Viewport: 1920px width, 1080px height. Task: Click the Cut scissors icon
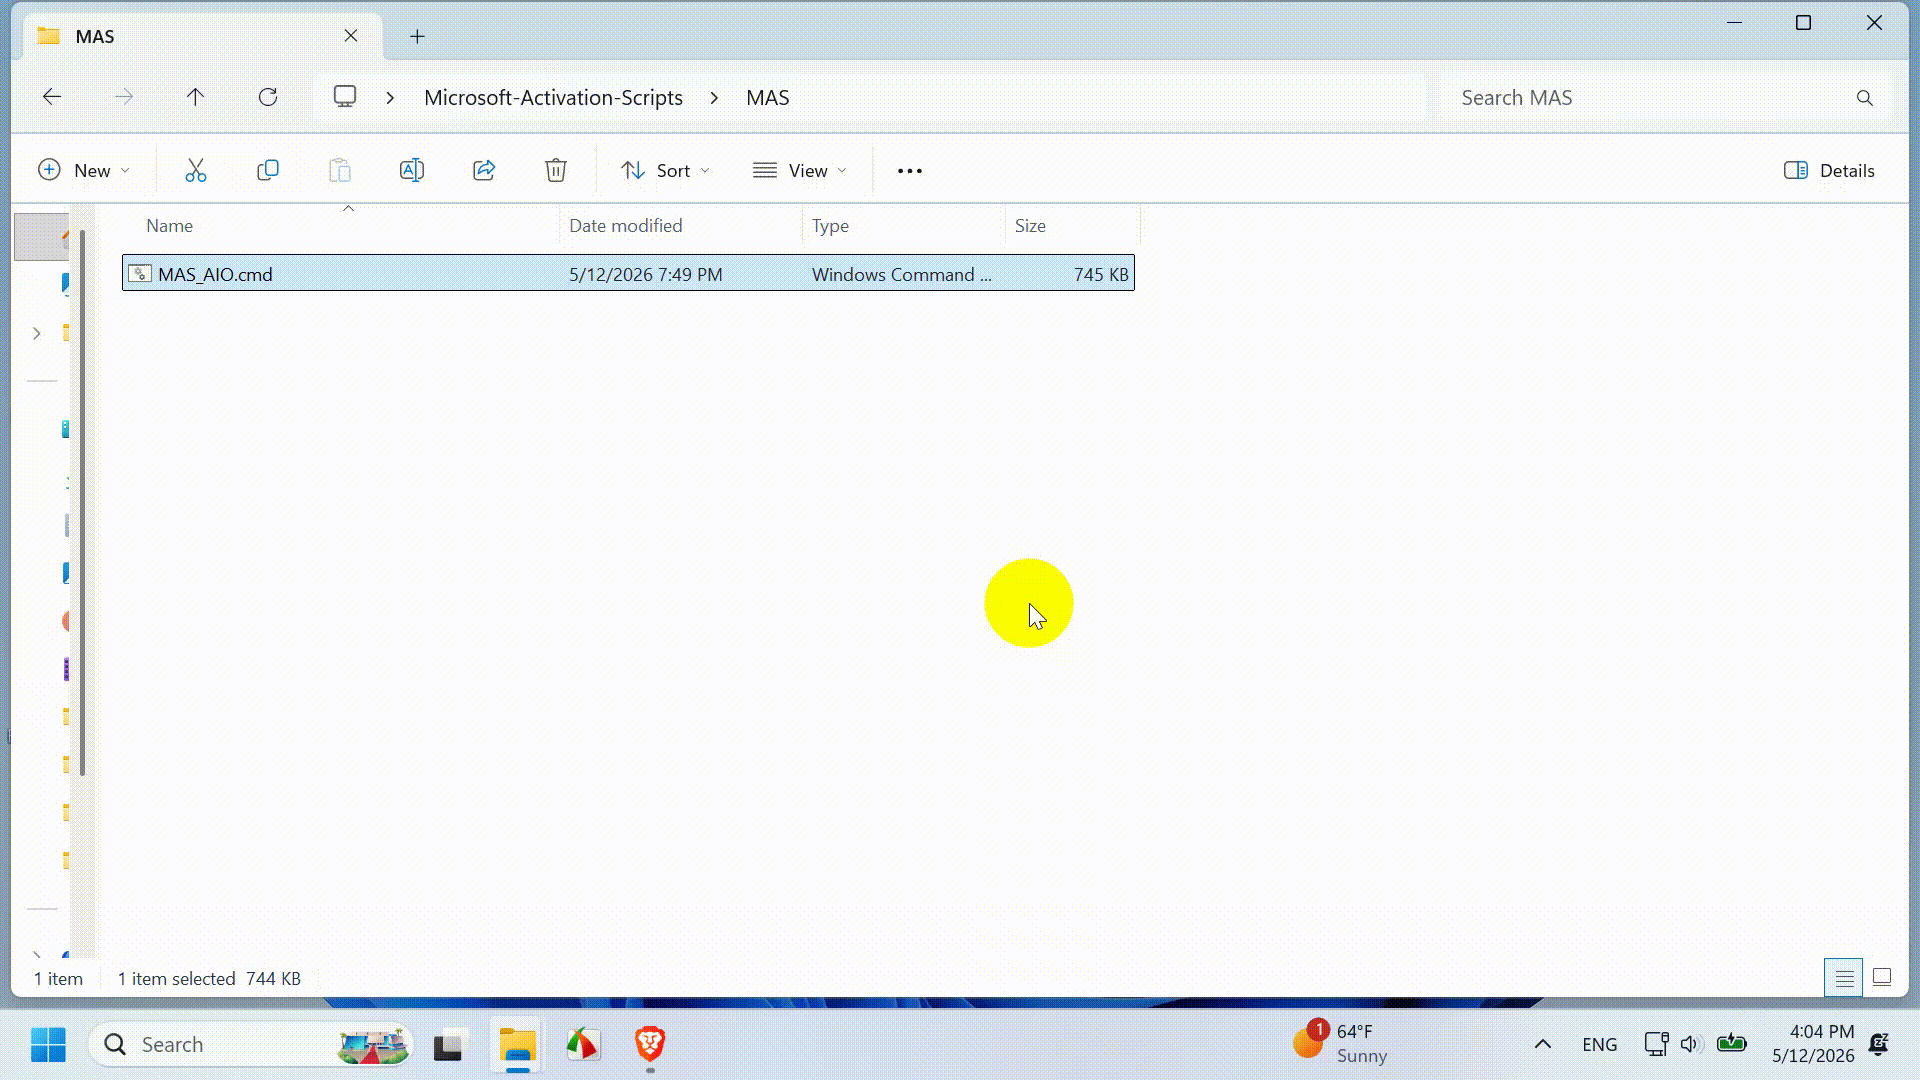click(196, 170)
